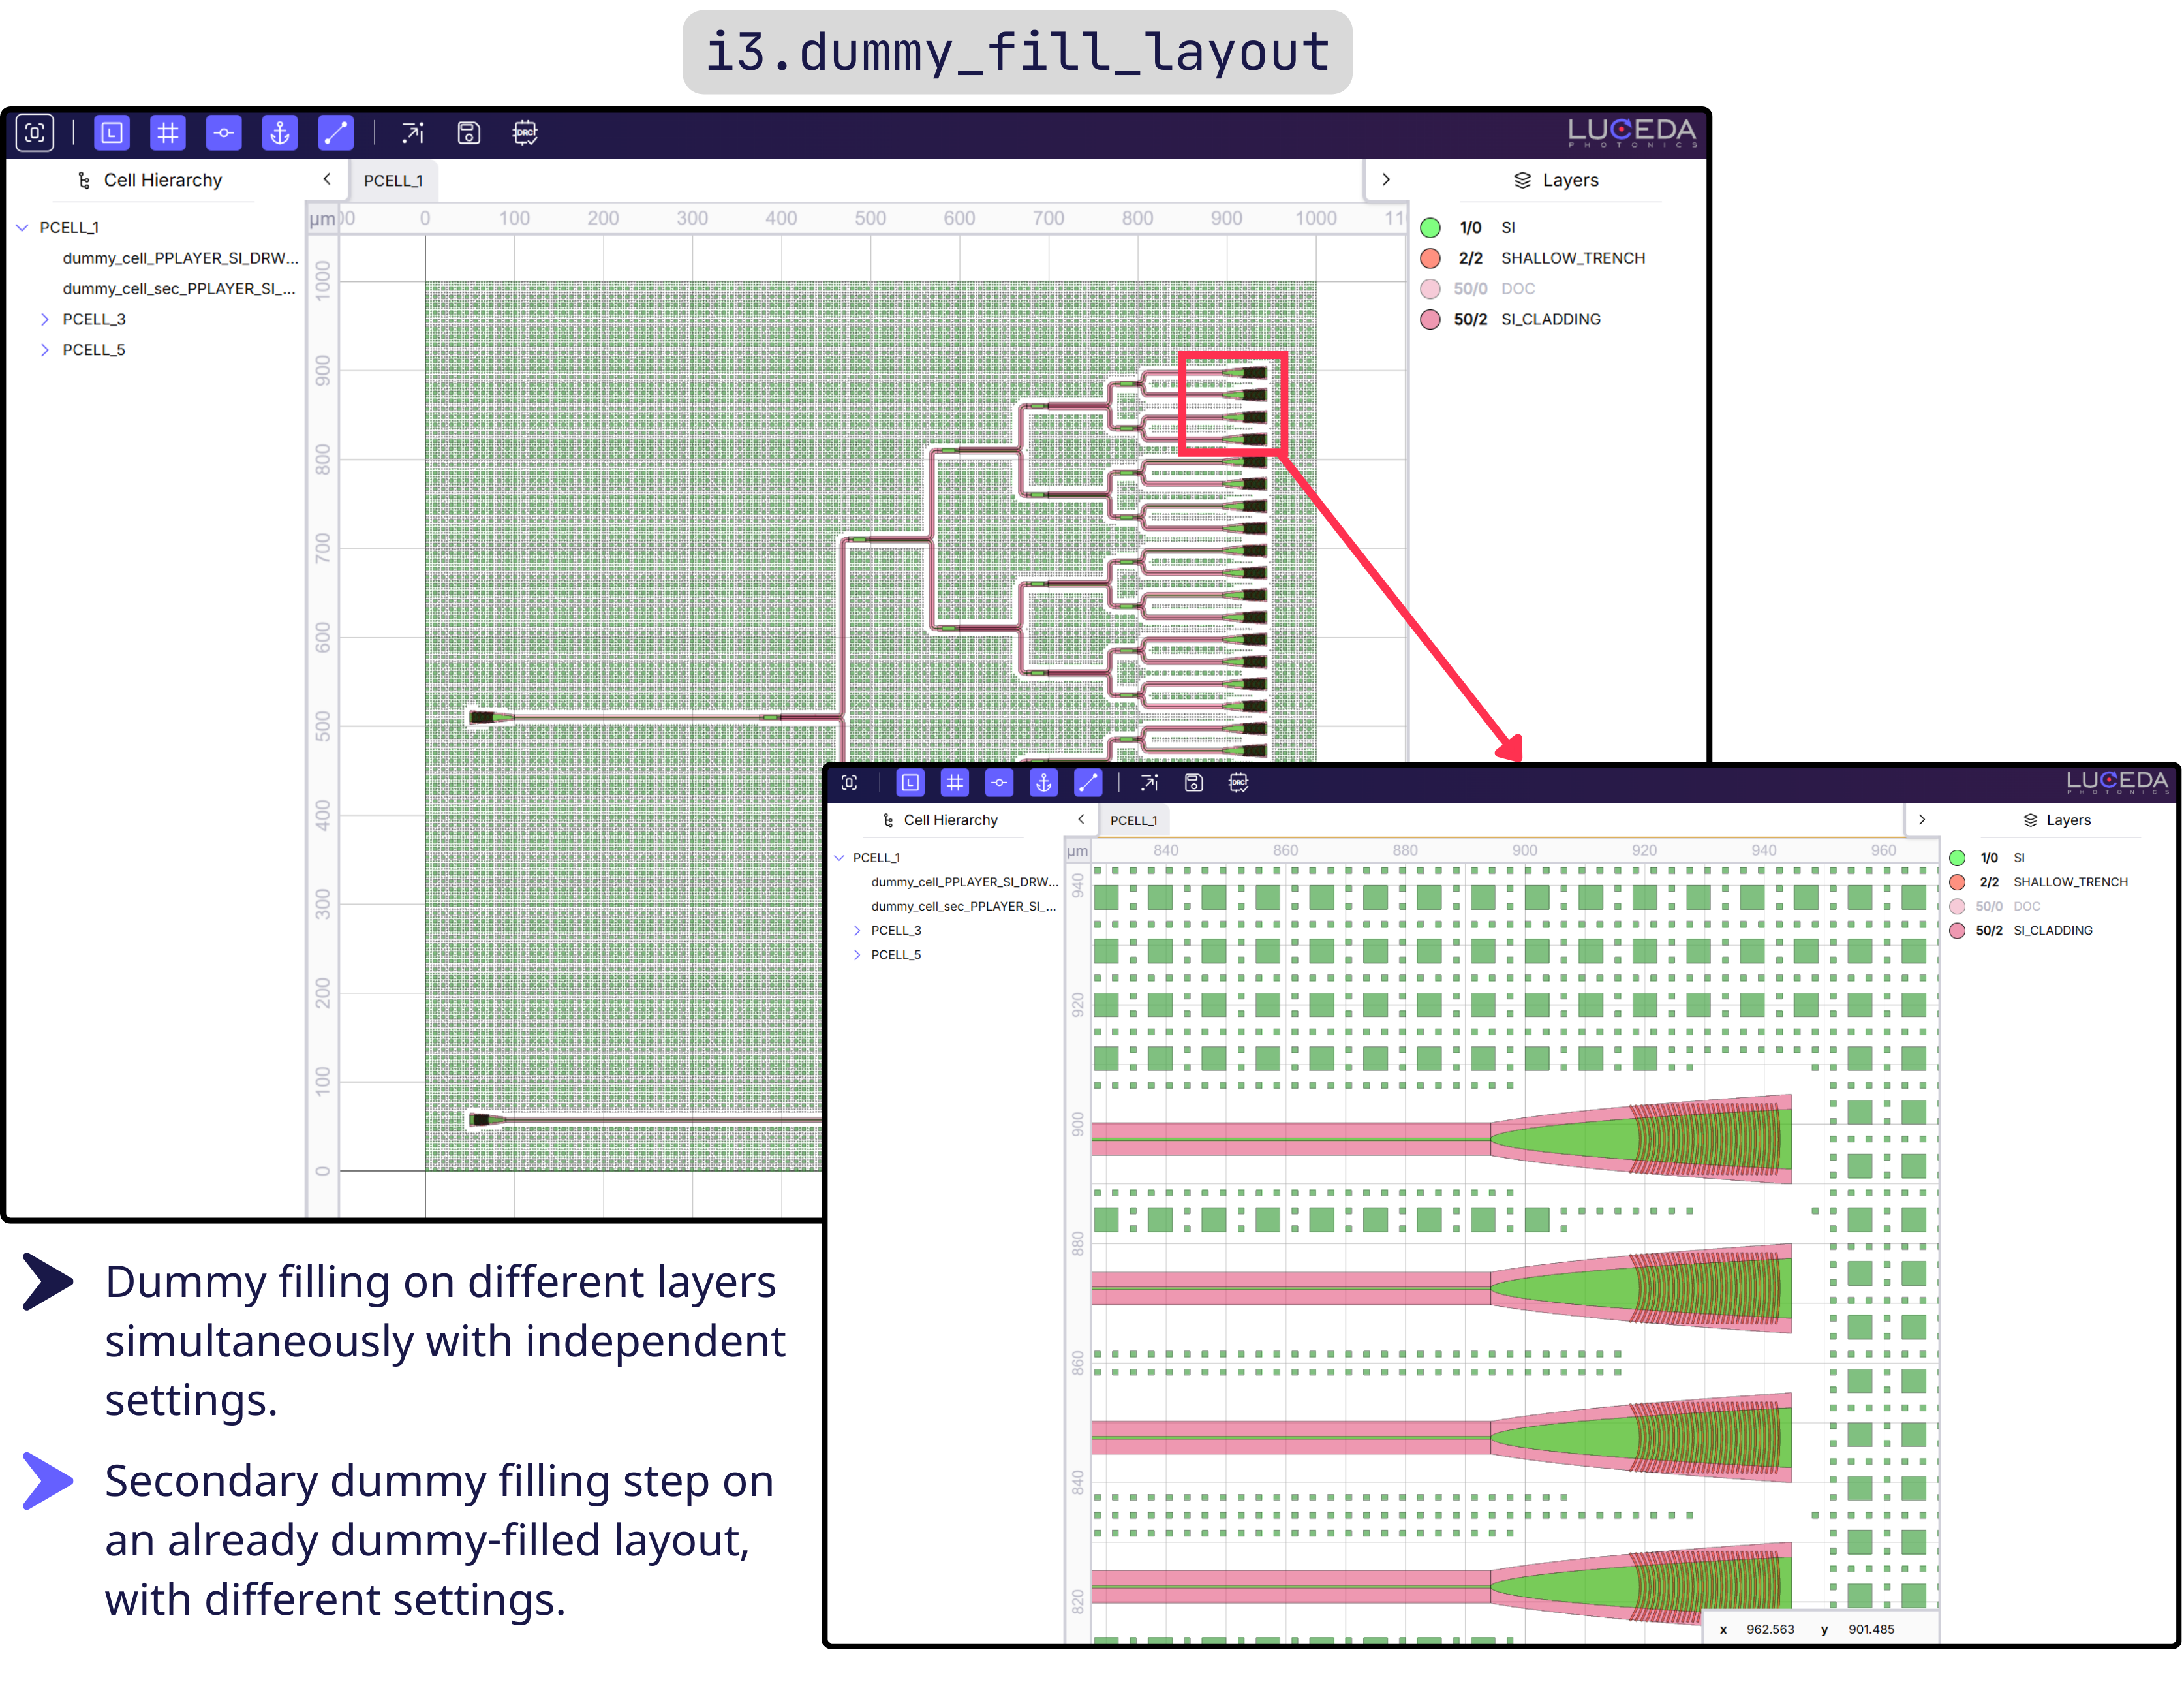
Task: Activate the ruler measurement tool
Action: pyautogui.click(x=336, y=133)
